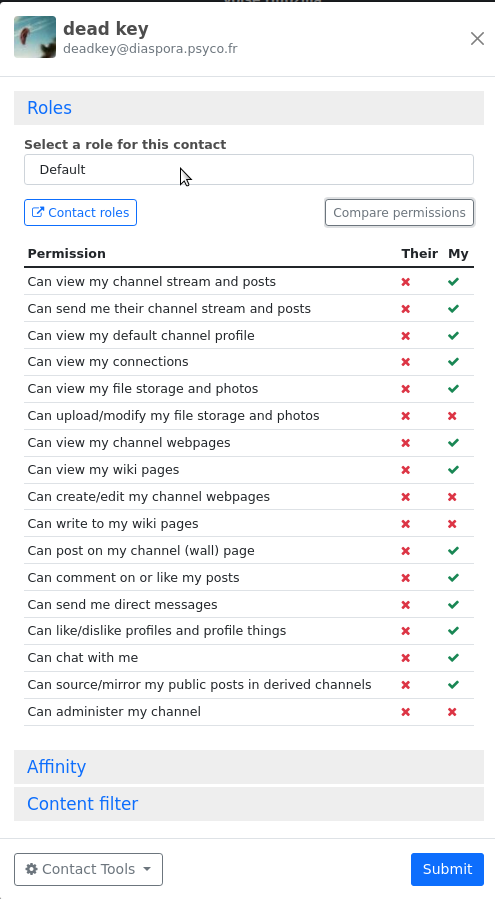Click My red X for upload/modify file storage
Viewport: 495px width, 899px height.
[452, 416]
